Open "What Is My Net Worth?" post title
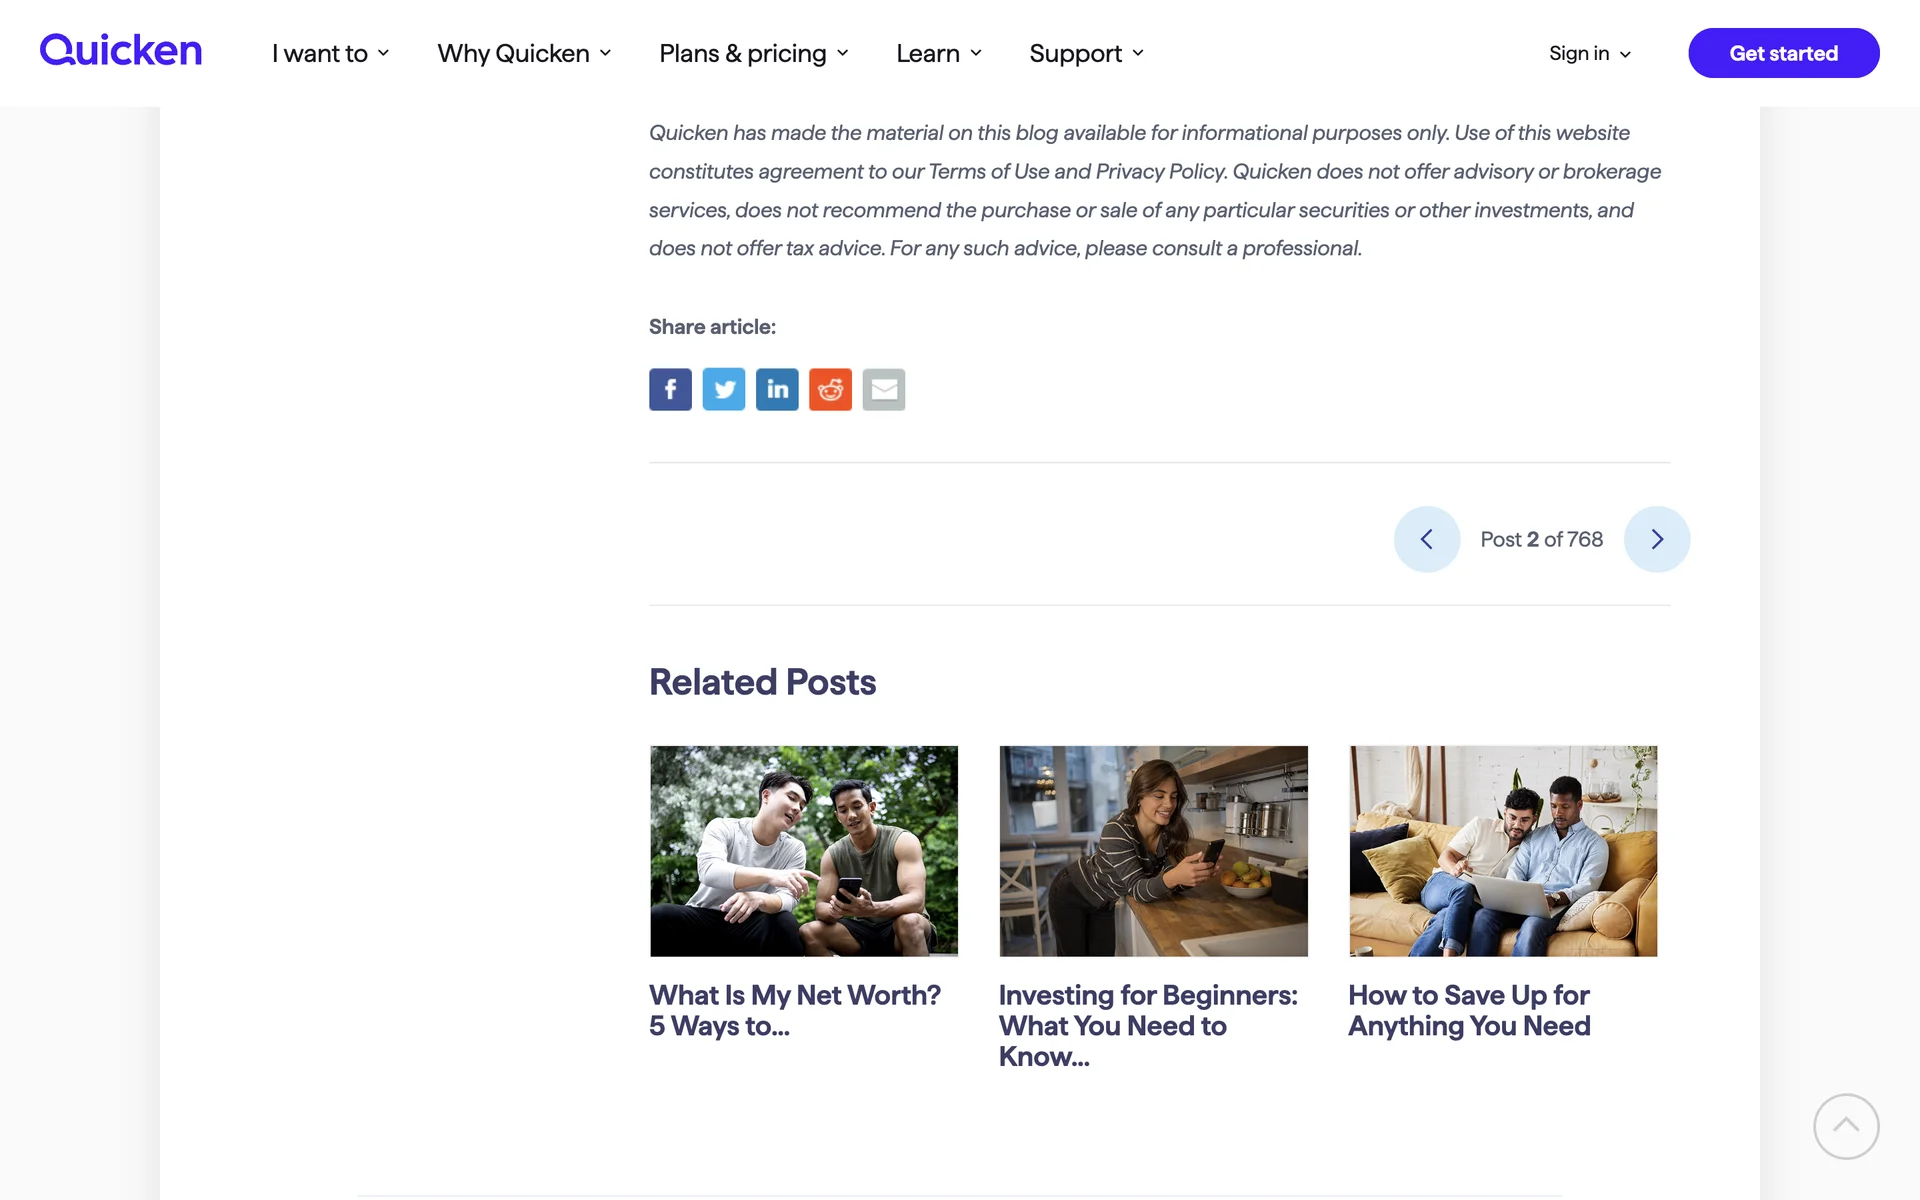The image size is (1920, 1200). (x=794, y=1010)
